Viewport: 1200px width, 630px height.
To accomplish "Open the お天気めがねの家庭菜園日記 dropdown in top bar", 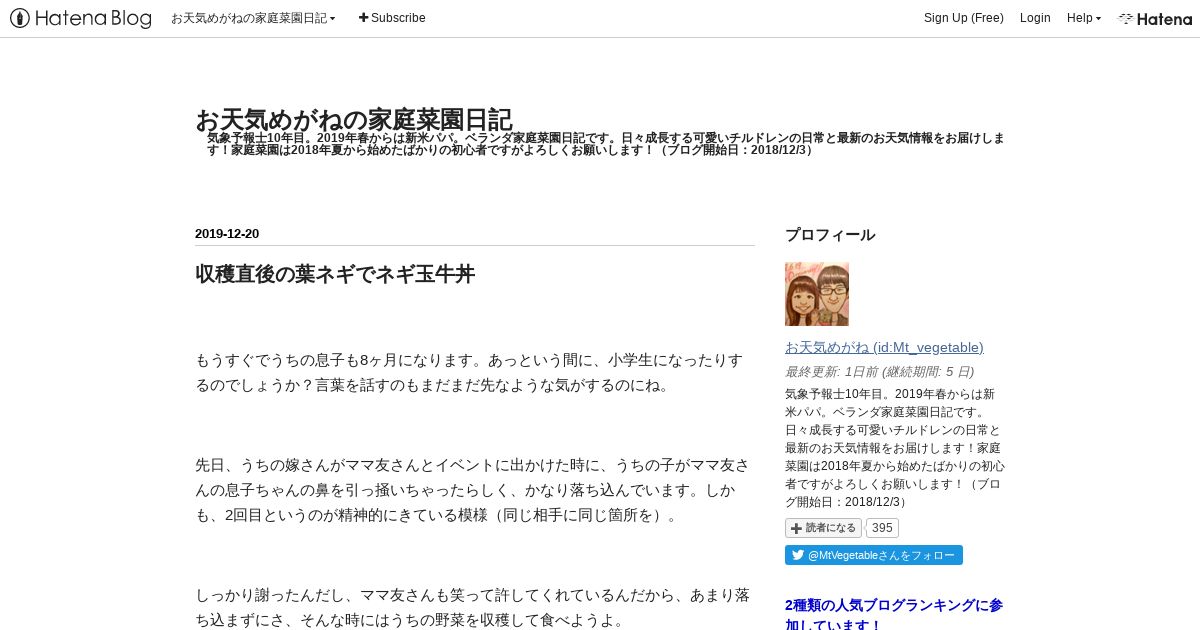I will click(x=253, y=18).
